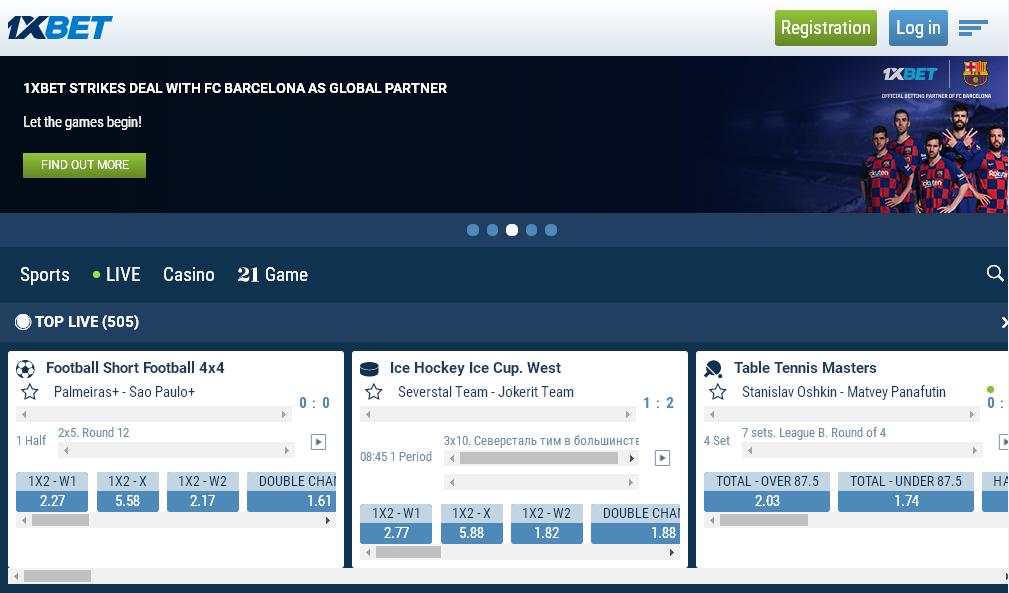Select the fifth banner carousel dot
This screenshot has height=593, width=1009.
coord(551,230)
